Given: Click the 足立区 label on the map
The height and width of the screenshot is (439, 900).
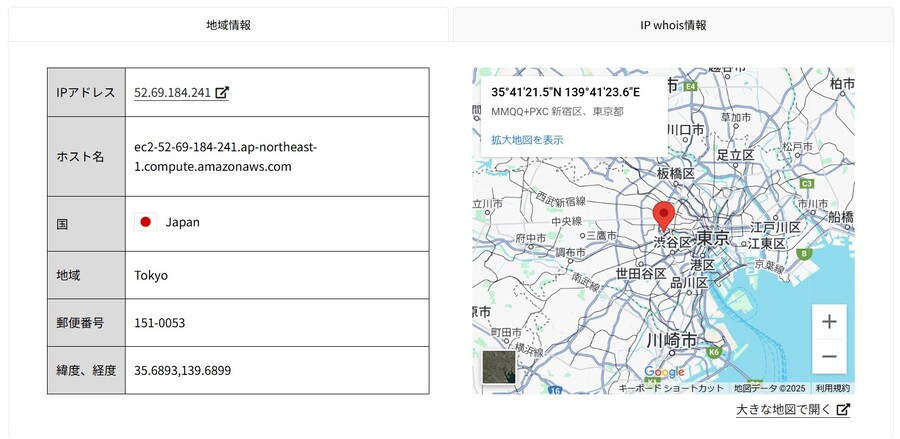Looking at the screenshot, I should [736, 155].
